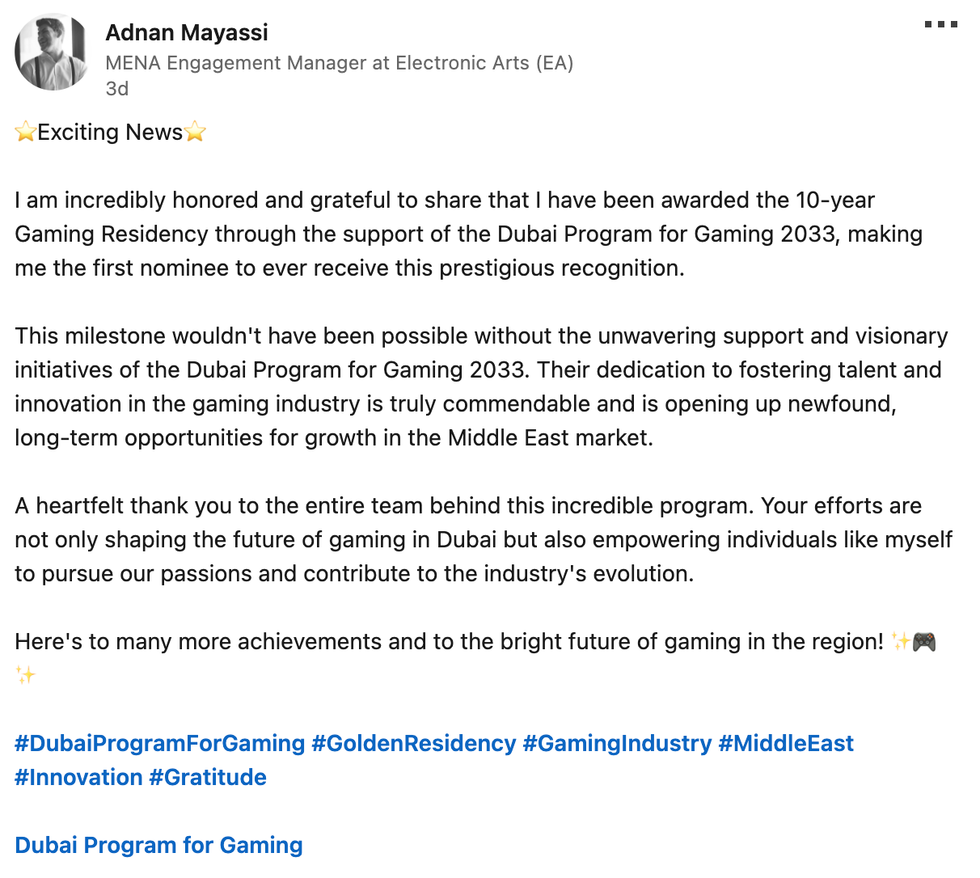
Task: Click the #Gratitude hashtag
Action: coord(208,777)
